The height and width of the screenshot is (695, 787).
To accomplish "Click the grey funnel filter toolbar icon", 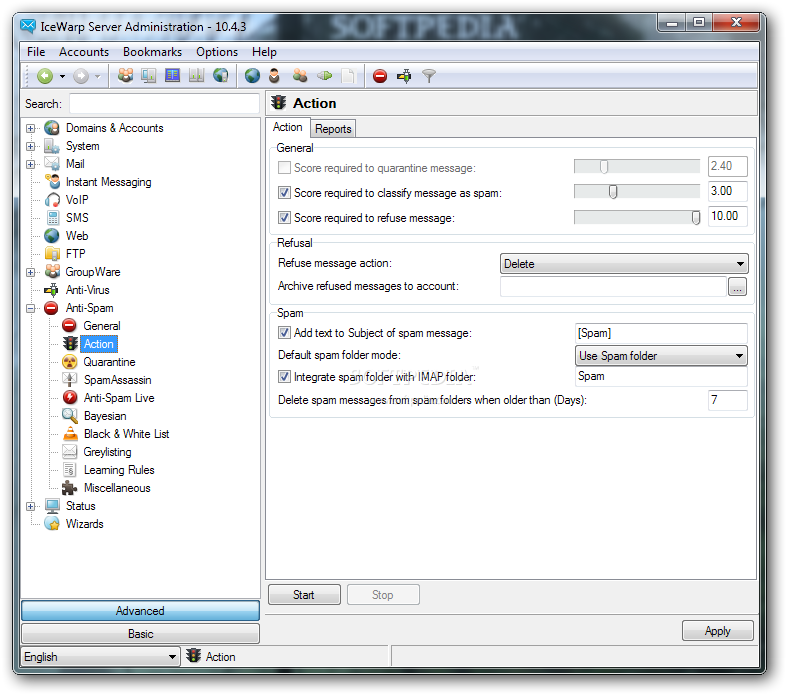I will click(x=429, y=76).
